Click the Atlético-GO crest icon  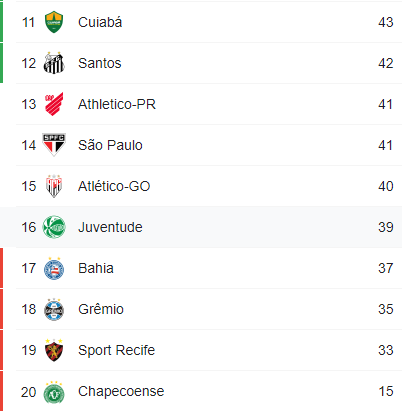click(x=54, y=186)
